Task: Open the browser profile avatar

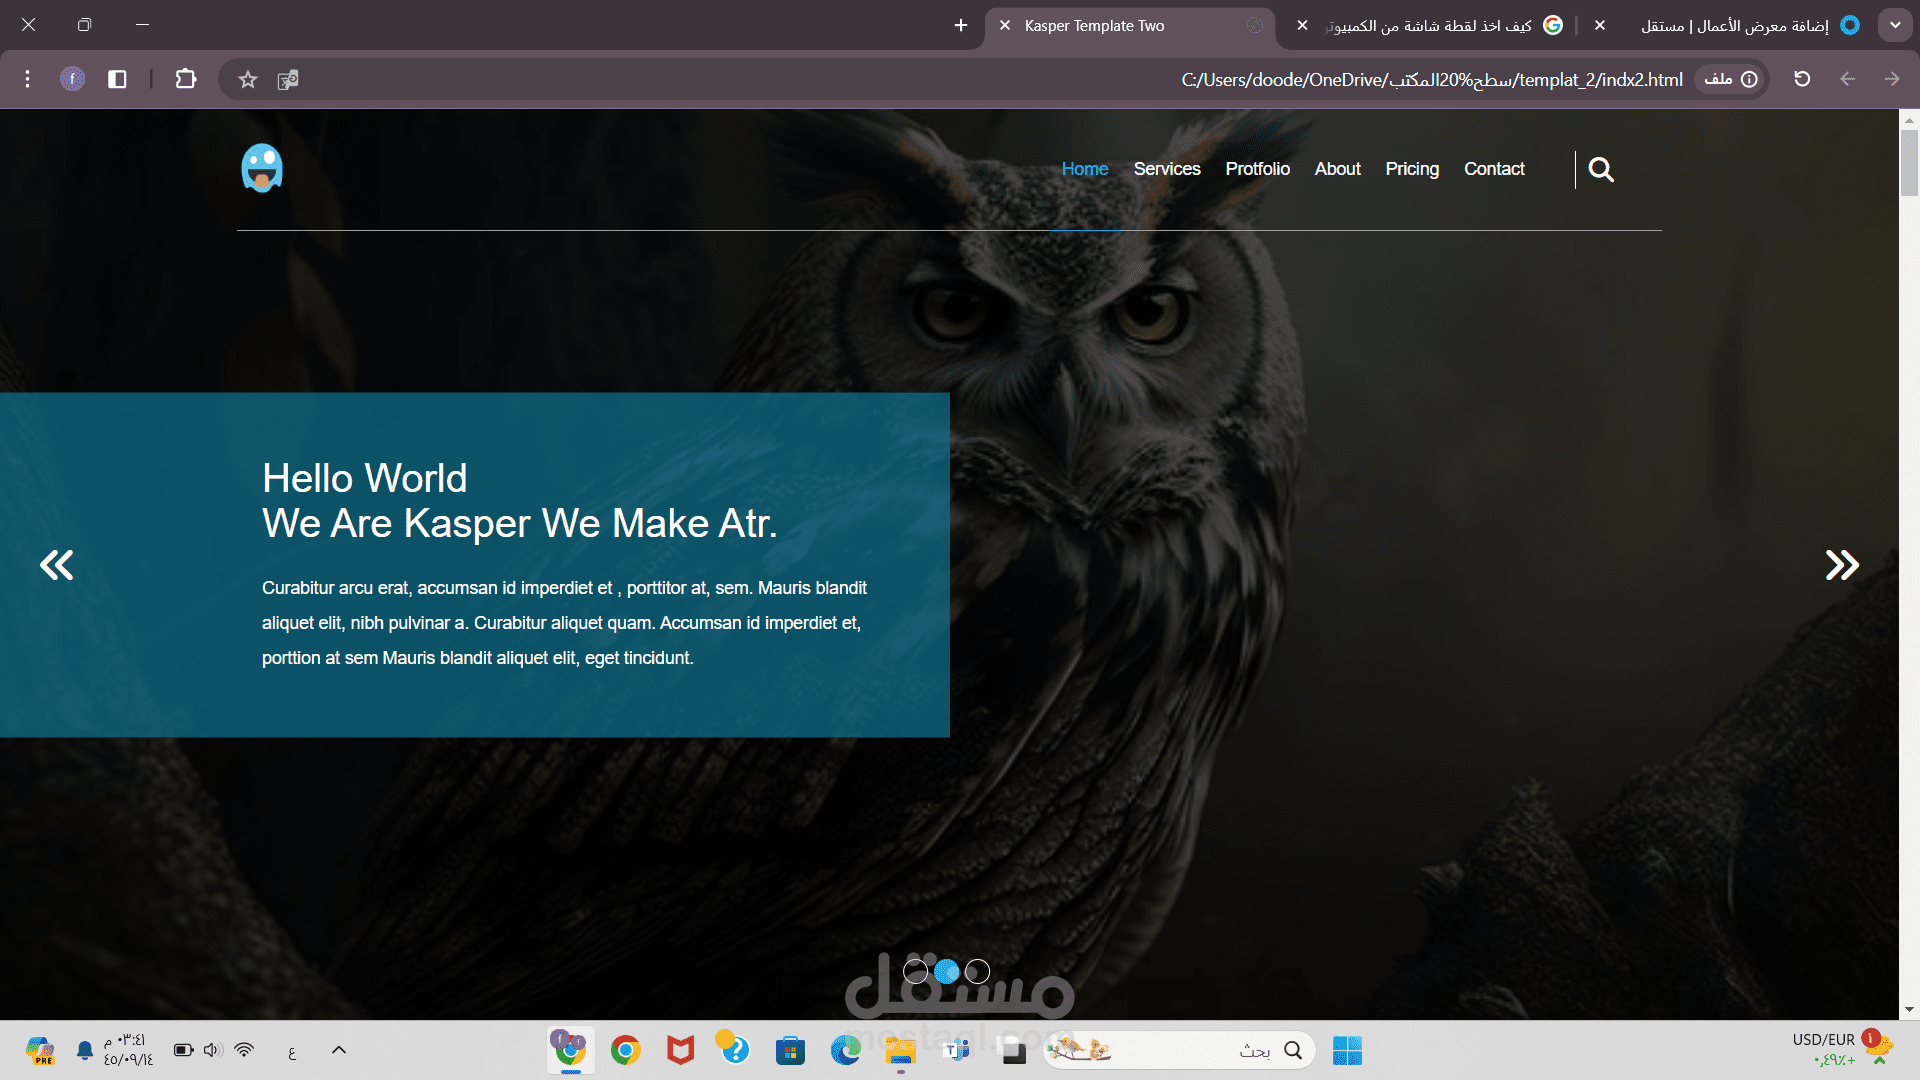Action: coord(72,79)
